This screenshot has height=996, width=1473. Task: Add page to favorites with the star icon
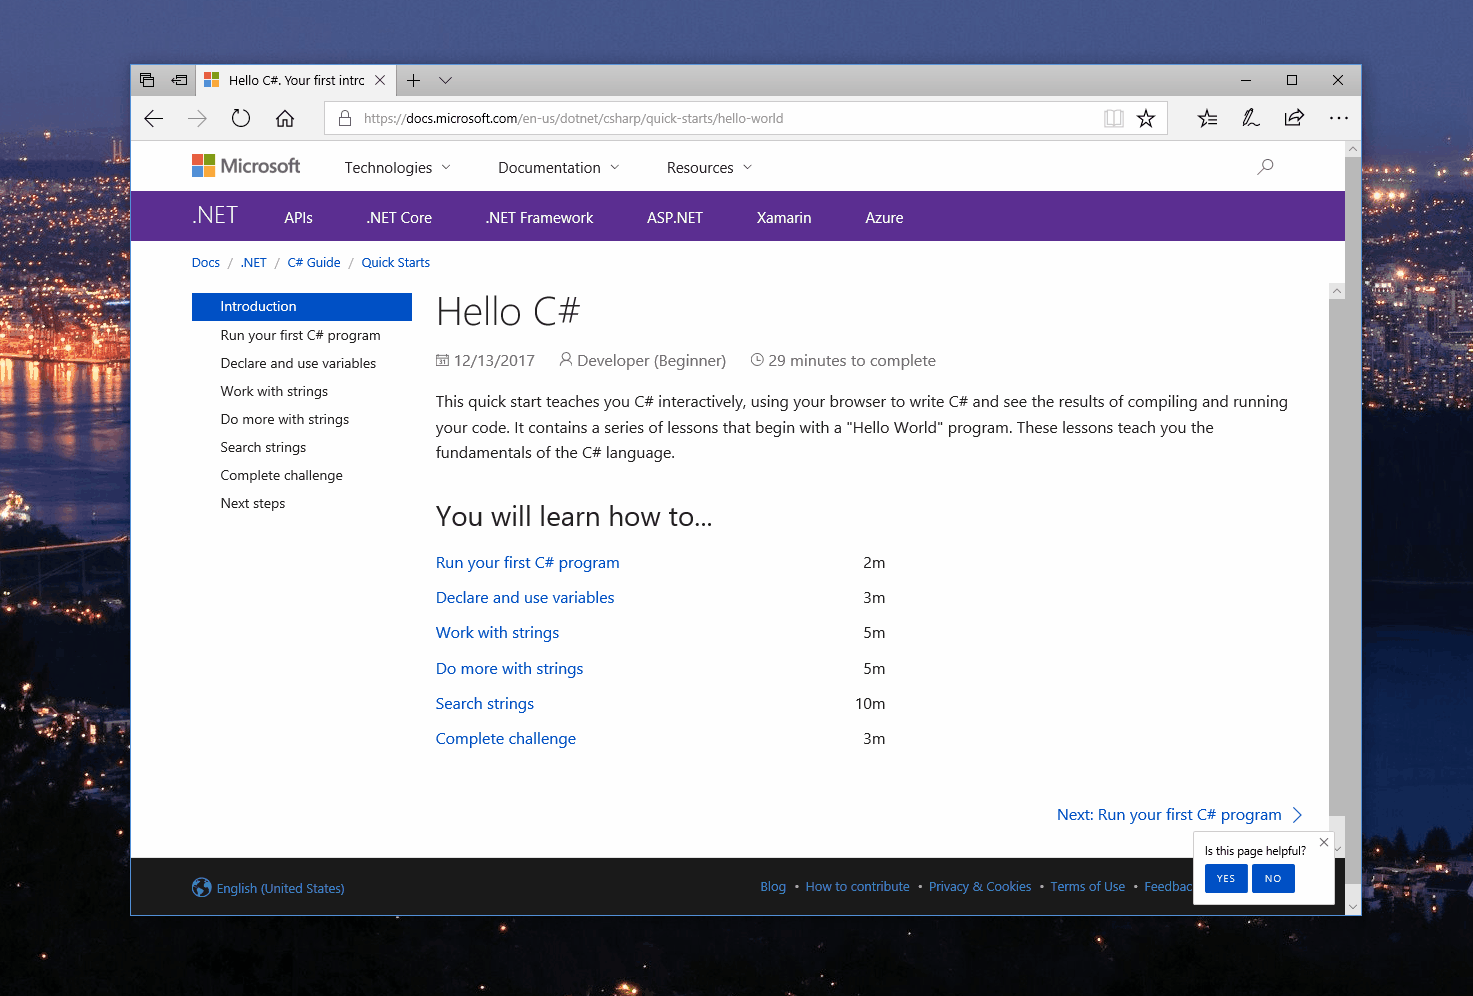tap(1146, 119)
